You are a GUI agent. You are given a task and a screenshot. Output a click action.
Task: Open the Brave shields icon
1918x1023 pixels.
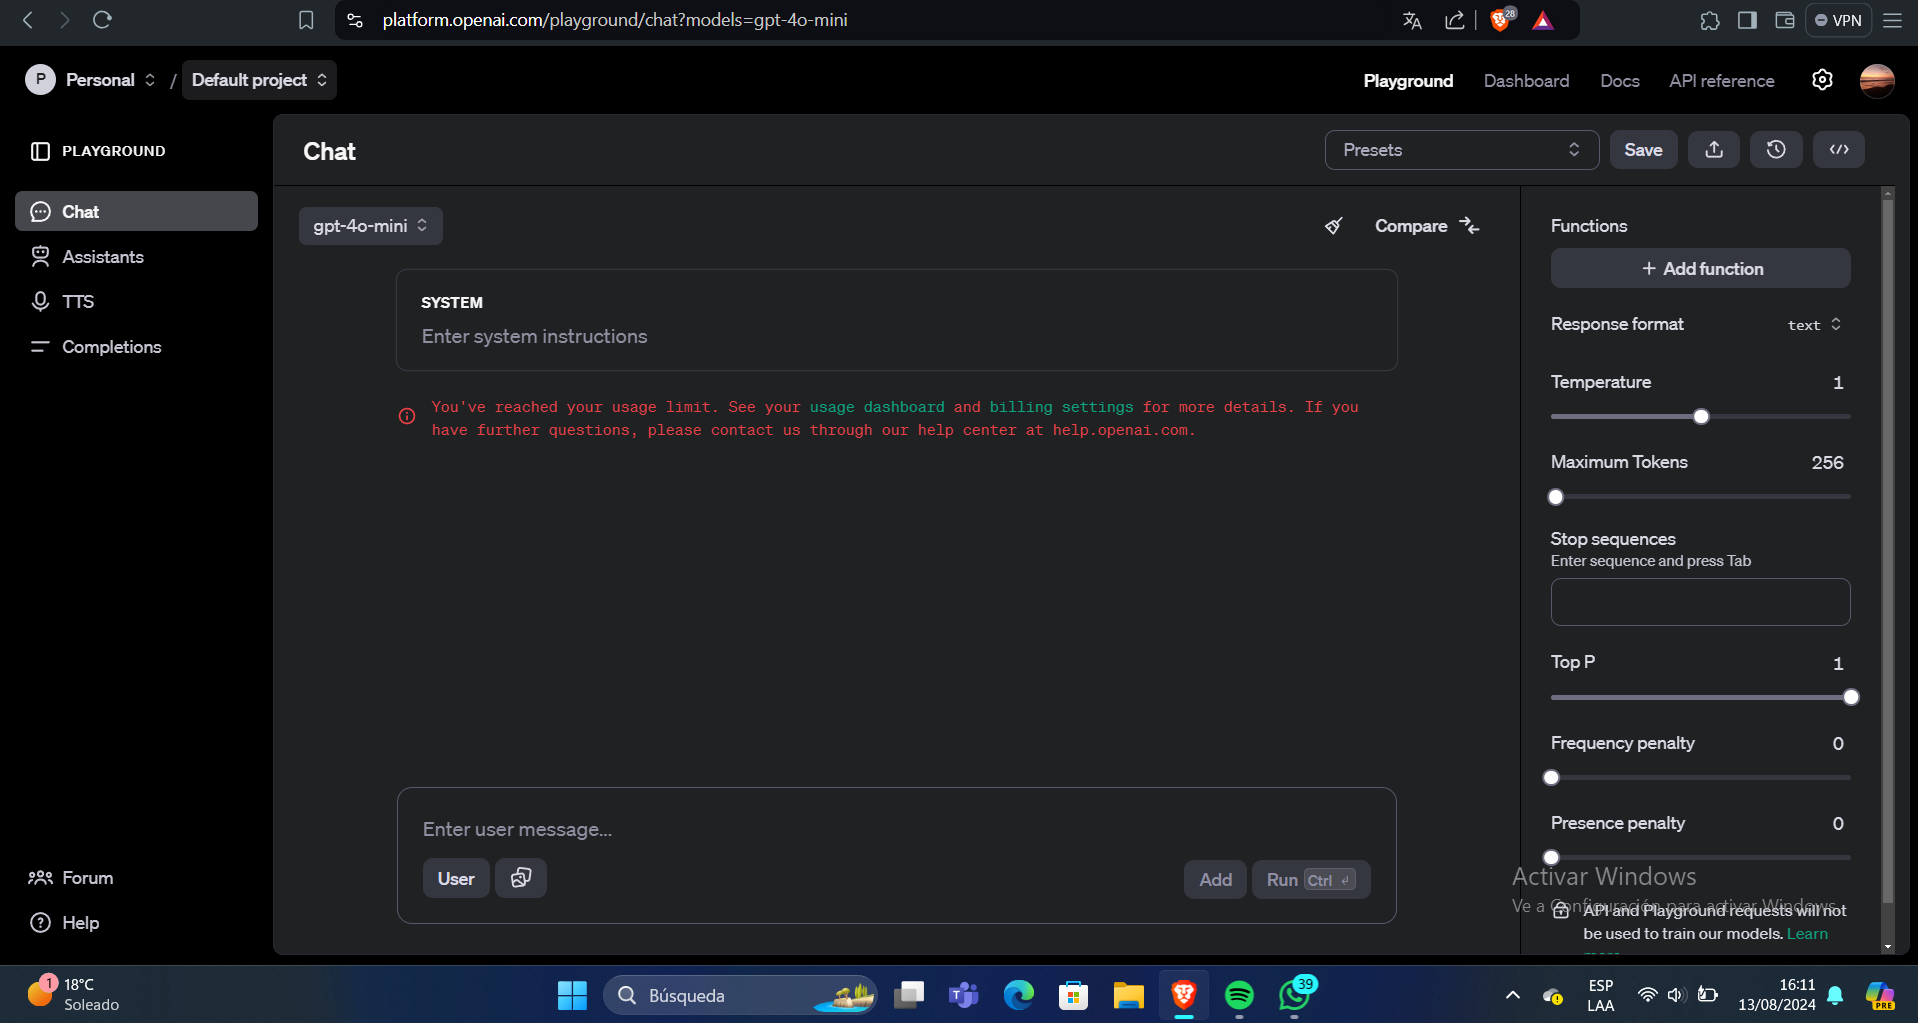(1501, 20)
